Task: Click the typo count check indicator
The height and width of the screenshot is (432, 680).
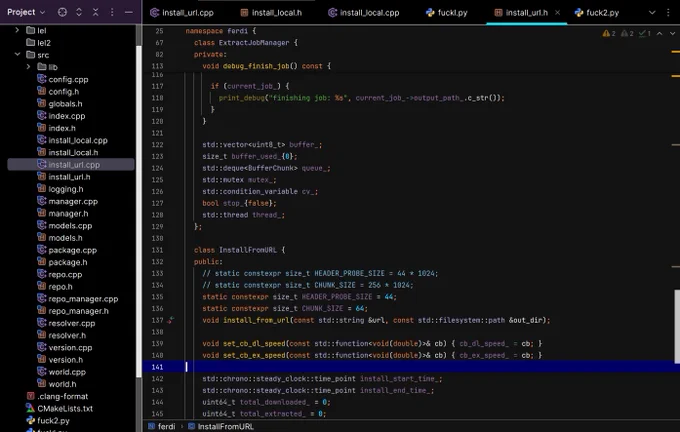Action: coord(644,33)
